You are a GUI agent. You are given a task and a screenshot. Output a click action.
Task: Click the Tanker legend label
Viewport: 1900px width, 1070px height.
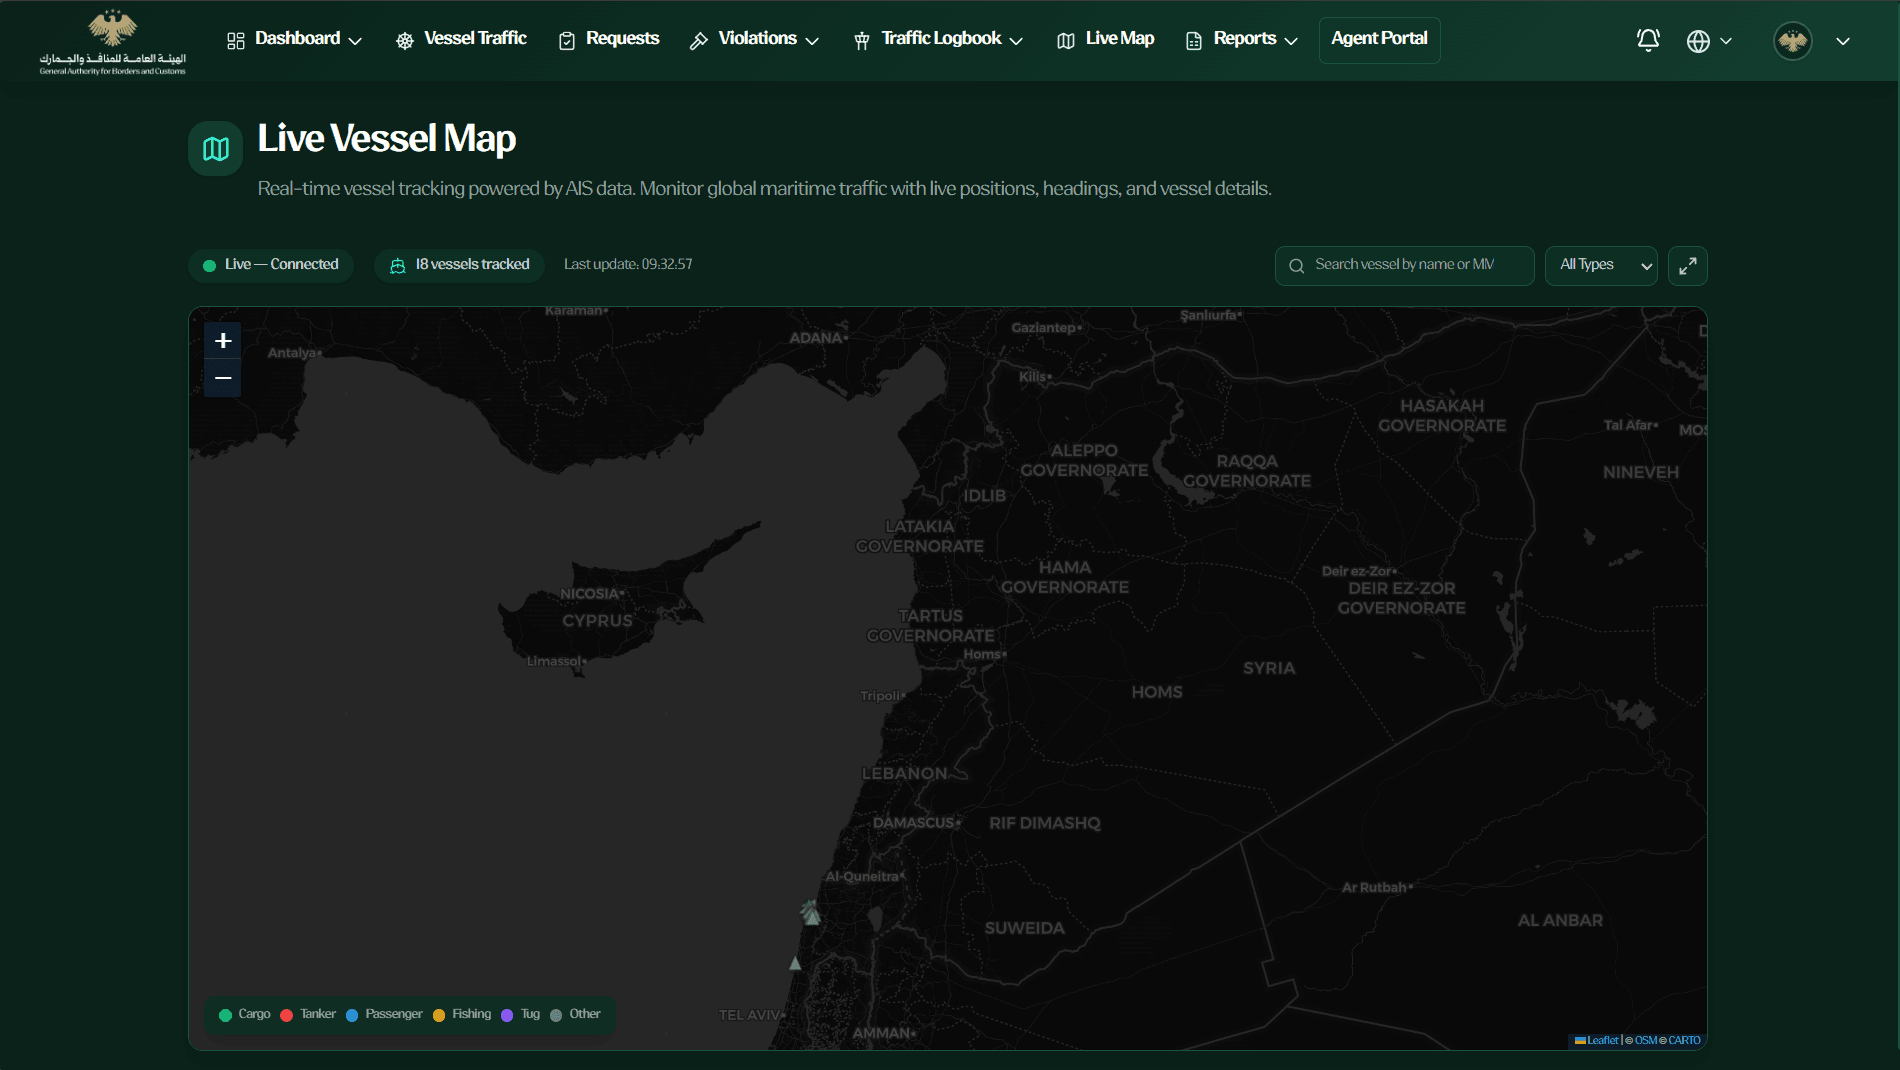pyautogui.click(x=318, y=1015)
